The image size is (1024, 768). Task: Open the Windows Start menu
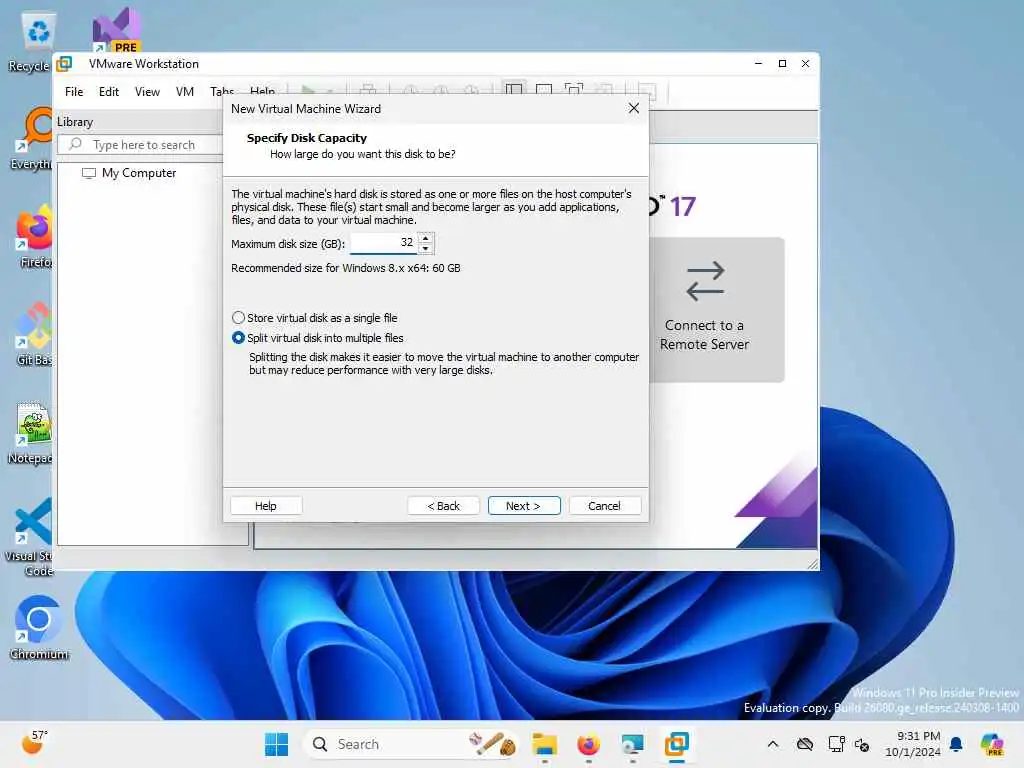pos(276,744)
